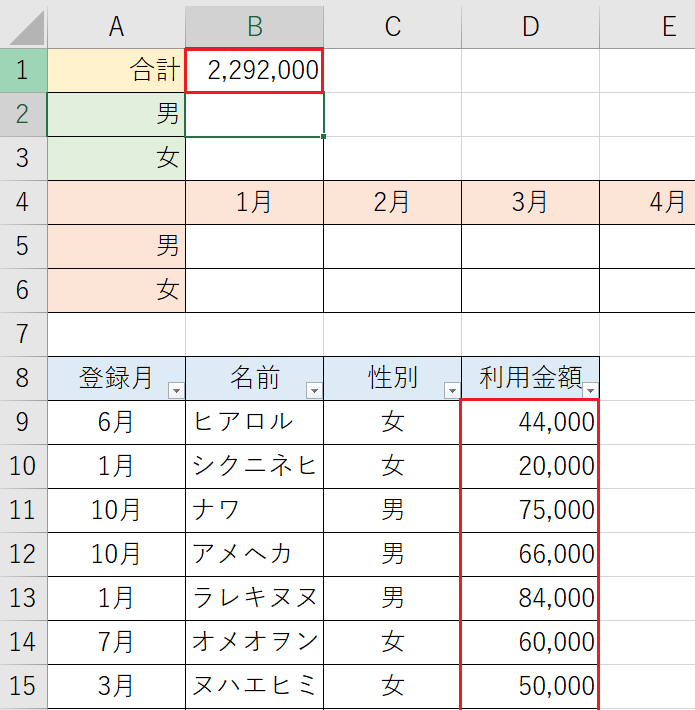The width and height of the screenshot is (695, 710).
Task: Select the name ヌハエヒミ
Action: (254, 686)
